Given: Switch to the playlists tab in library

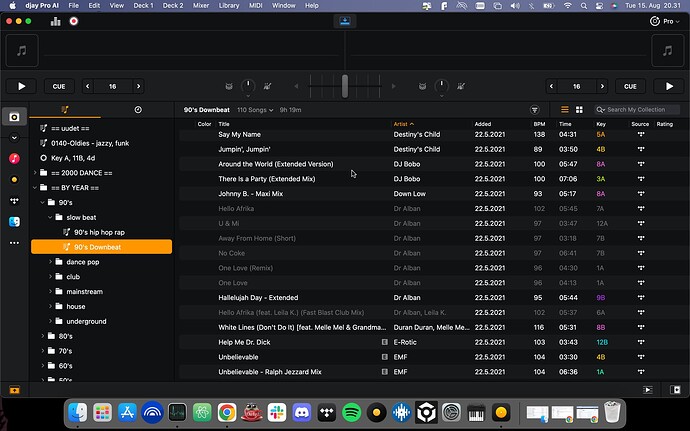Looking at the screenshot, I should (65, 110).
